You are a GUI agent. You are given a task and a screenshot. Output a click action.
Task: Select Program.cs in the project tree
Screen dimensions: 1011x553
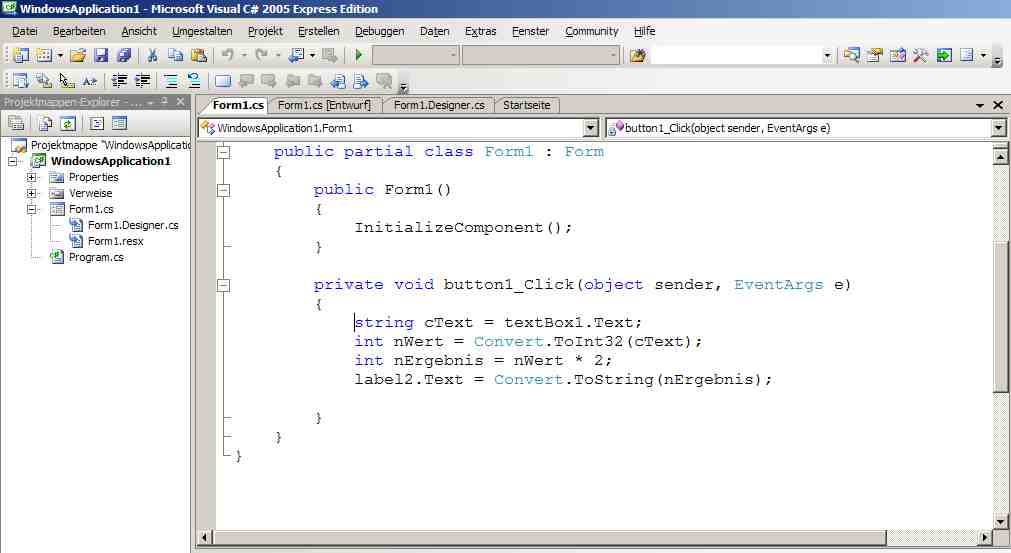tap(96, 257)
